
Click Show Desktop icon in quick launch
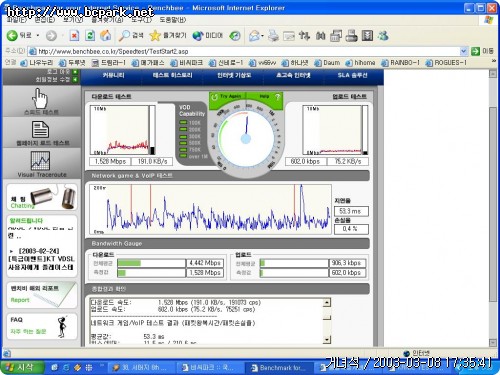54,367
